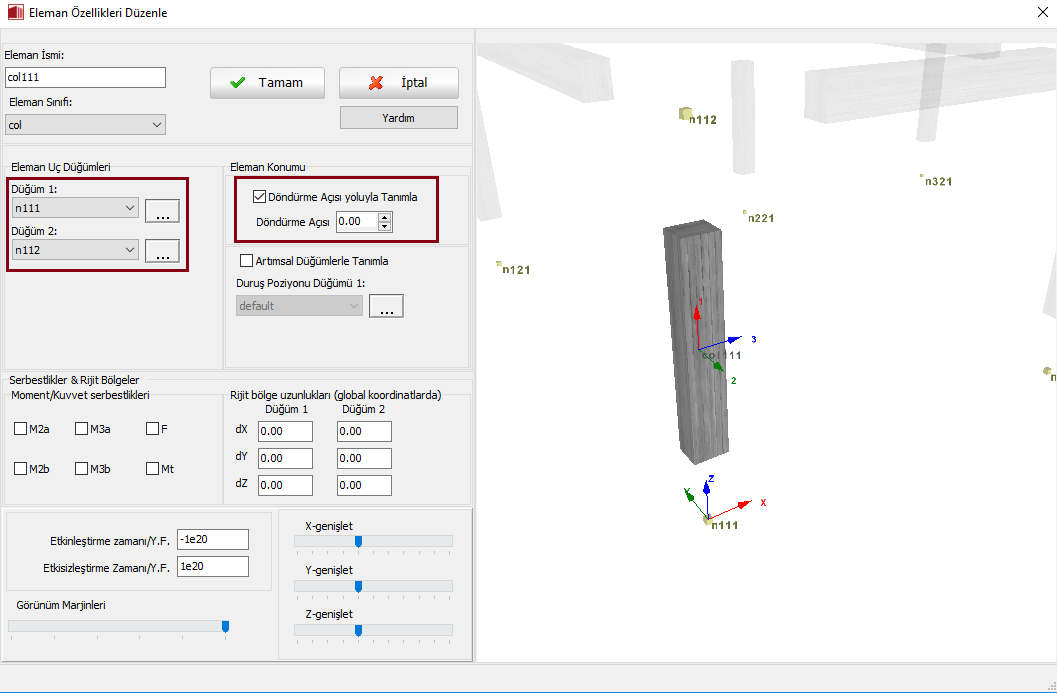Screen dimensions: 1057x693
Task: Click the browse button beside Düğüm 2
Action: pos(162,252)
